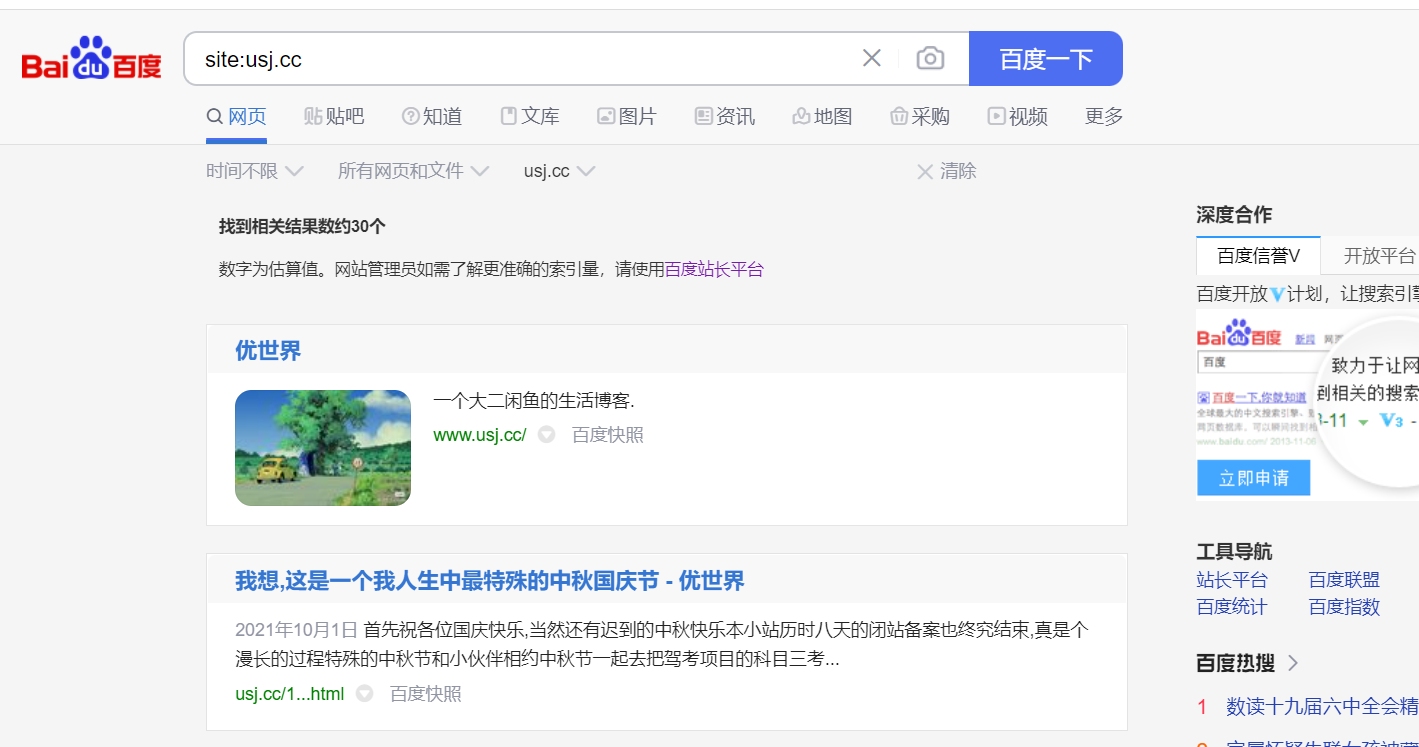Expand the 时间不限 time filter

point(254,171)
